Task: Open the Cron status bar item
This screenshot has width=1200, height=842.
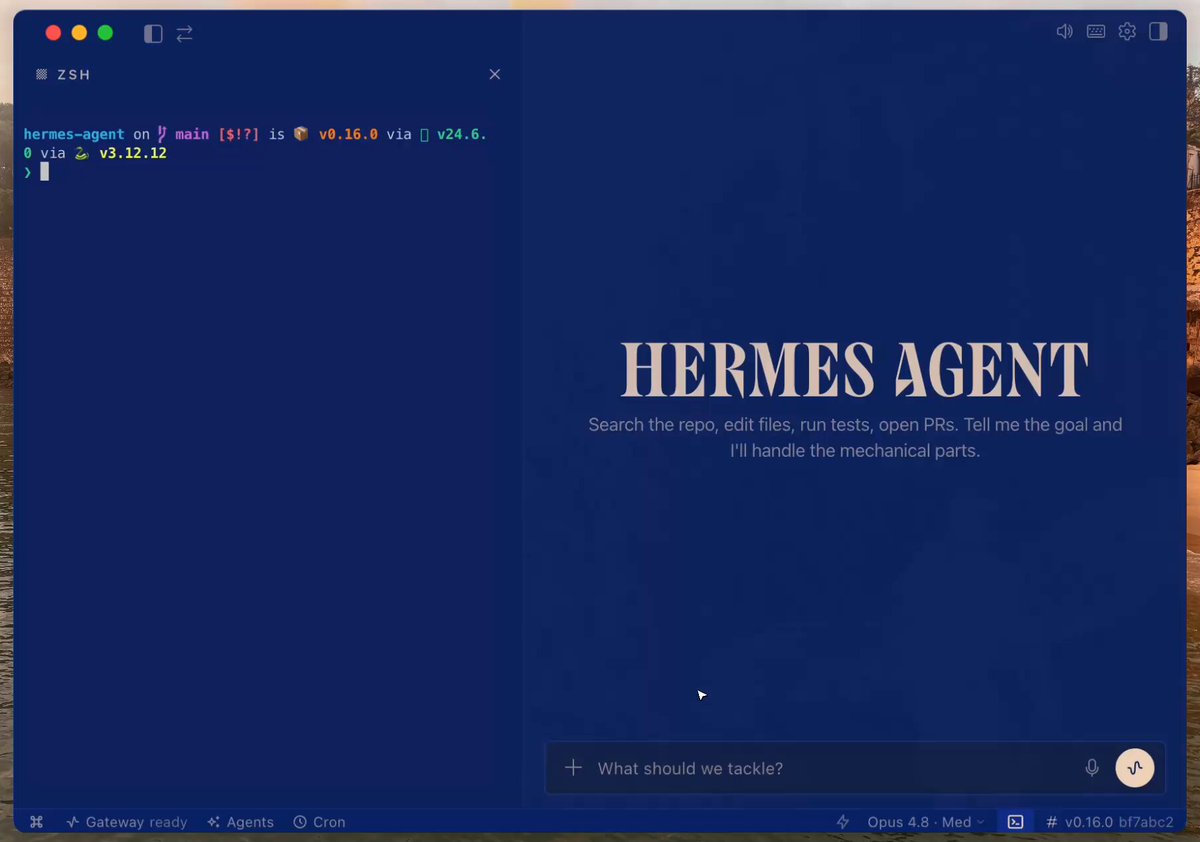Action: click(319, 822)
